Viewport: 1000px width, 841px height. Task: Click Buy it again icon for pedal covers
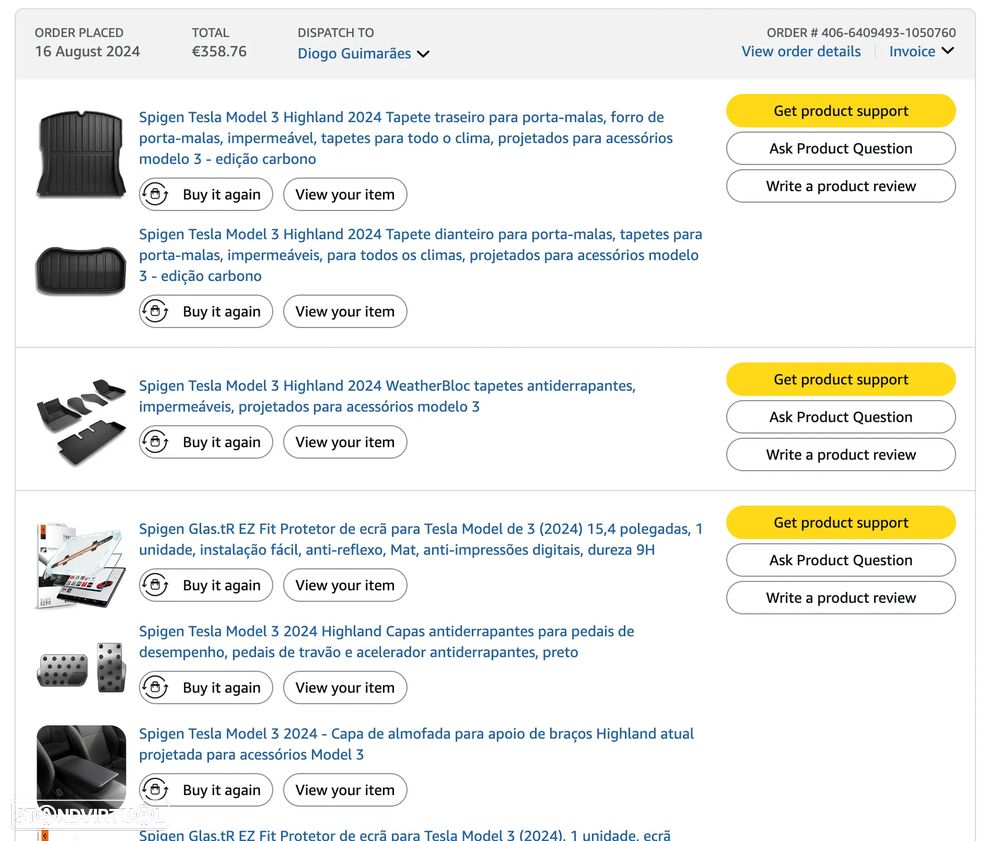tap(155, 688)
